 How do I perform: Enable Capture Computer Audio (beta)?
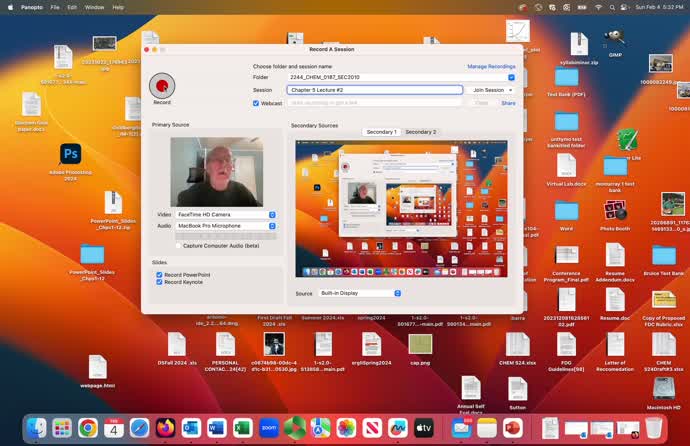[x=179, y=245]
